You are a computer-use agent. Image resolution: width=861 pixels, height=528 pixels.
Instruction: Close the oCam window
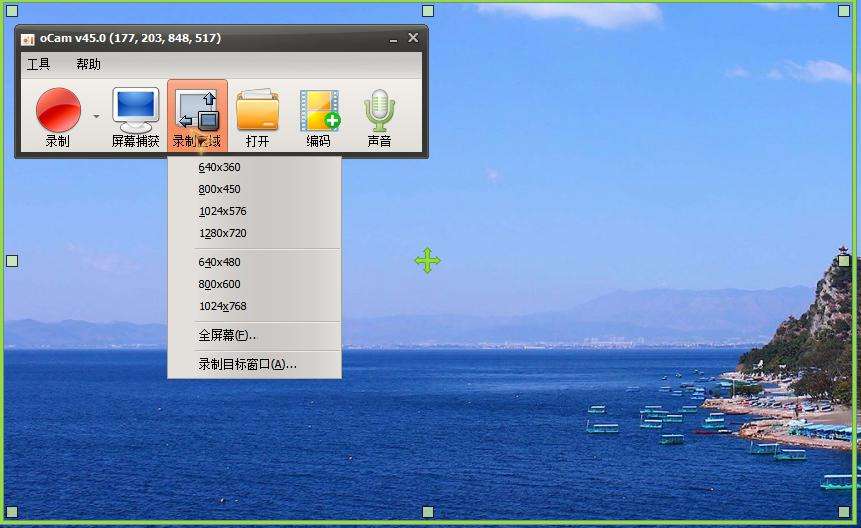tap(413, 38)
